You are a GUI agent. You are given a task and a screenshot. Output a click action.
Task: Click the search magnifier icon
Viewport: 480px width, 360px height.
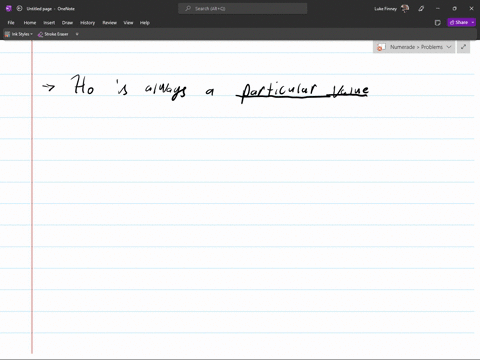tap(188, 9)
